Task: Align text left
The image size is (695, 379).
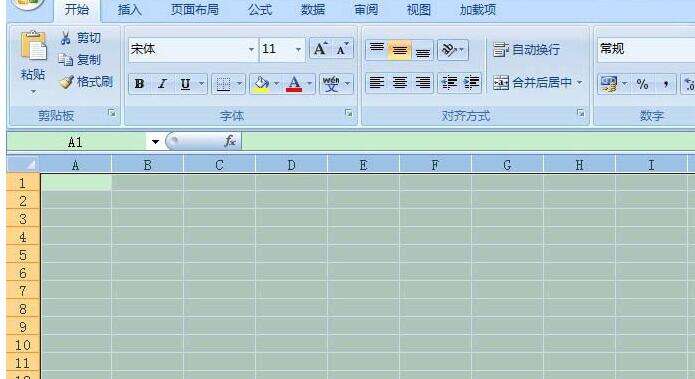Action: click(x=377, y=83)
